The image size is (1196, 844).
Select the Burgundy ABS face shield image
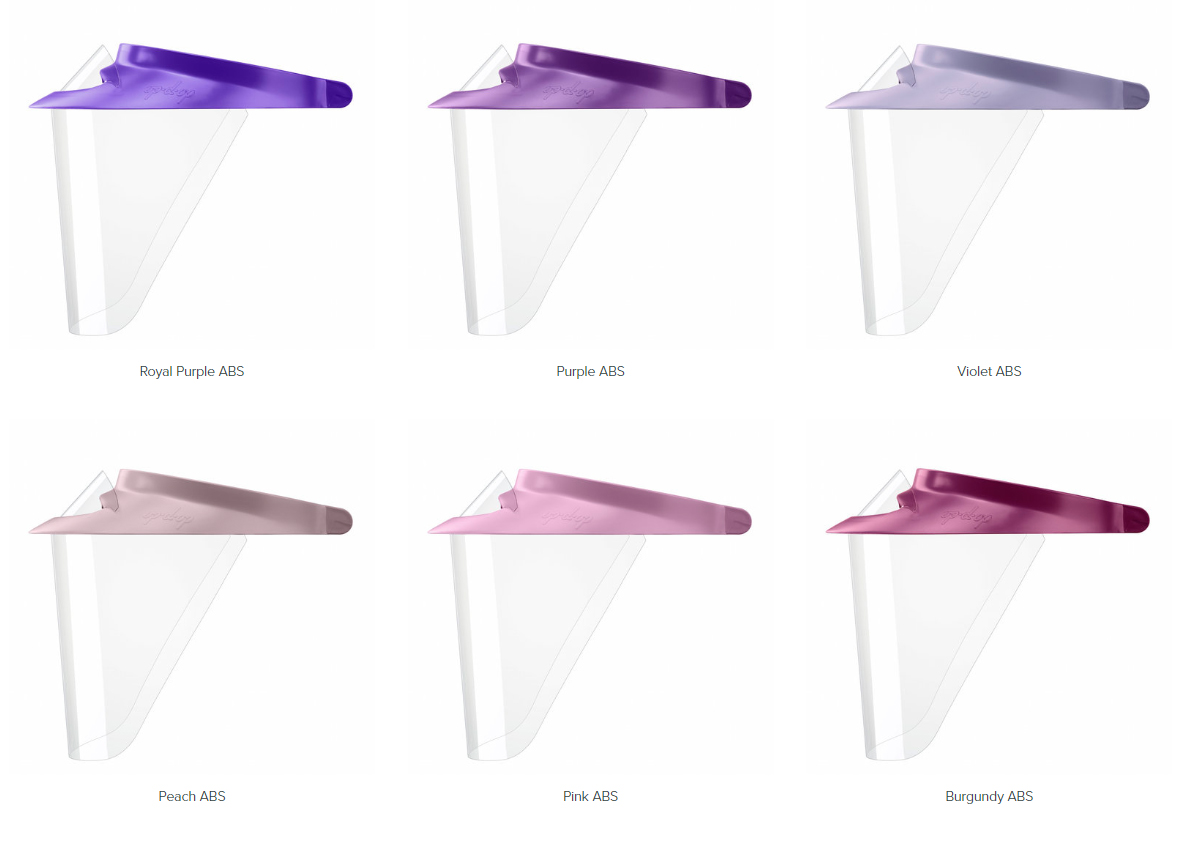coord(988,615)
